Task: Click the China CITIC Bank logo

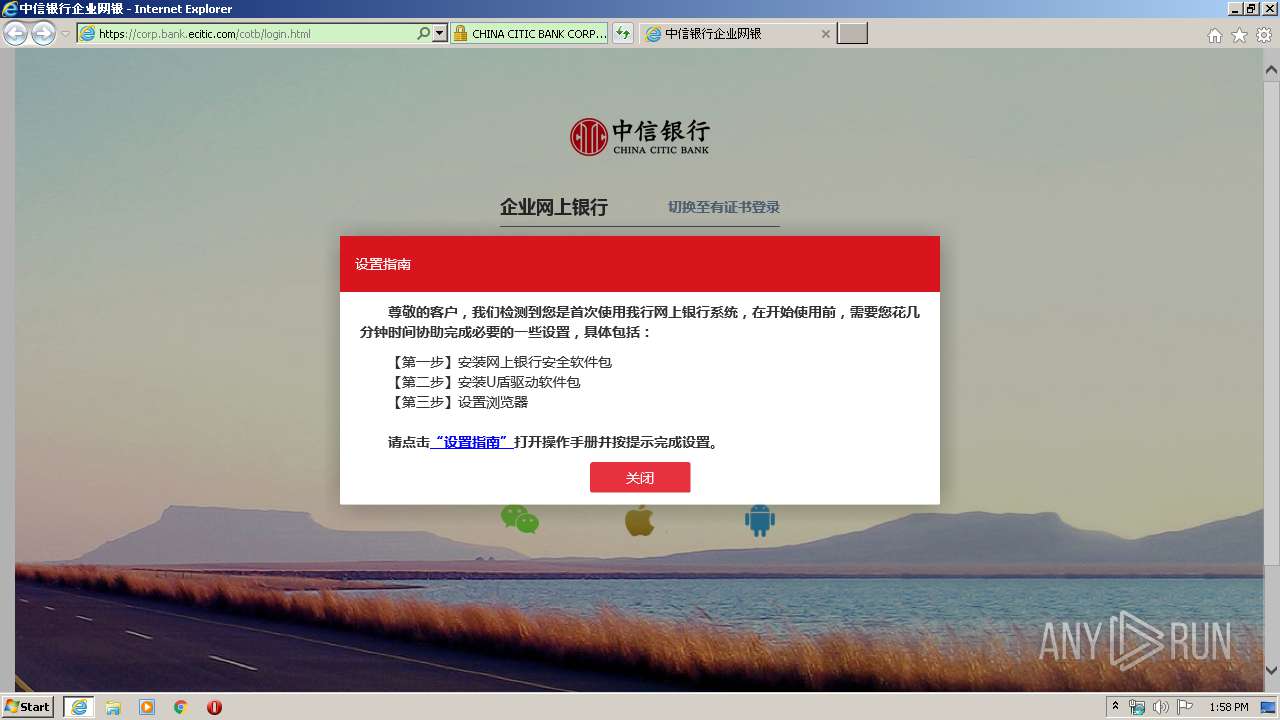Action: (640, 137)
